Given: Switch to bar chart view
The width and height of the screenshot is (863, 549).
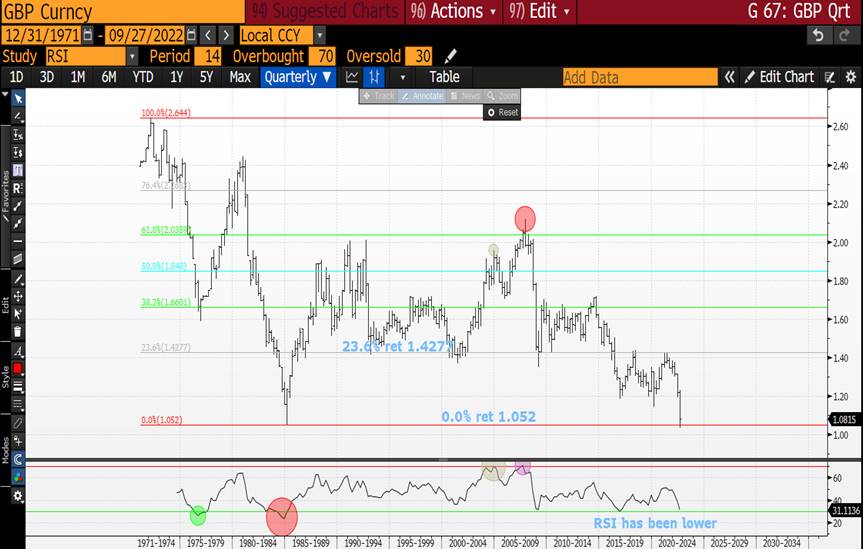Looking at the screenshot, I should (374, 77).
